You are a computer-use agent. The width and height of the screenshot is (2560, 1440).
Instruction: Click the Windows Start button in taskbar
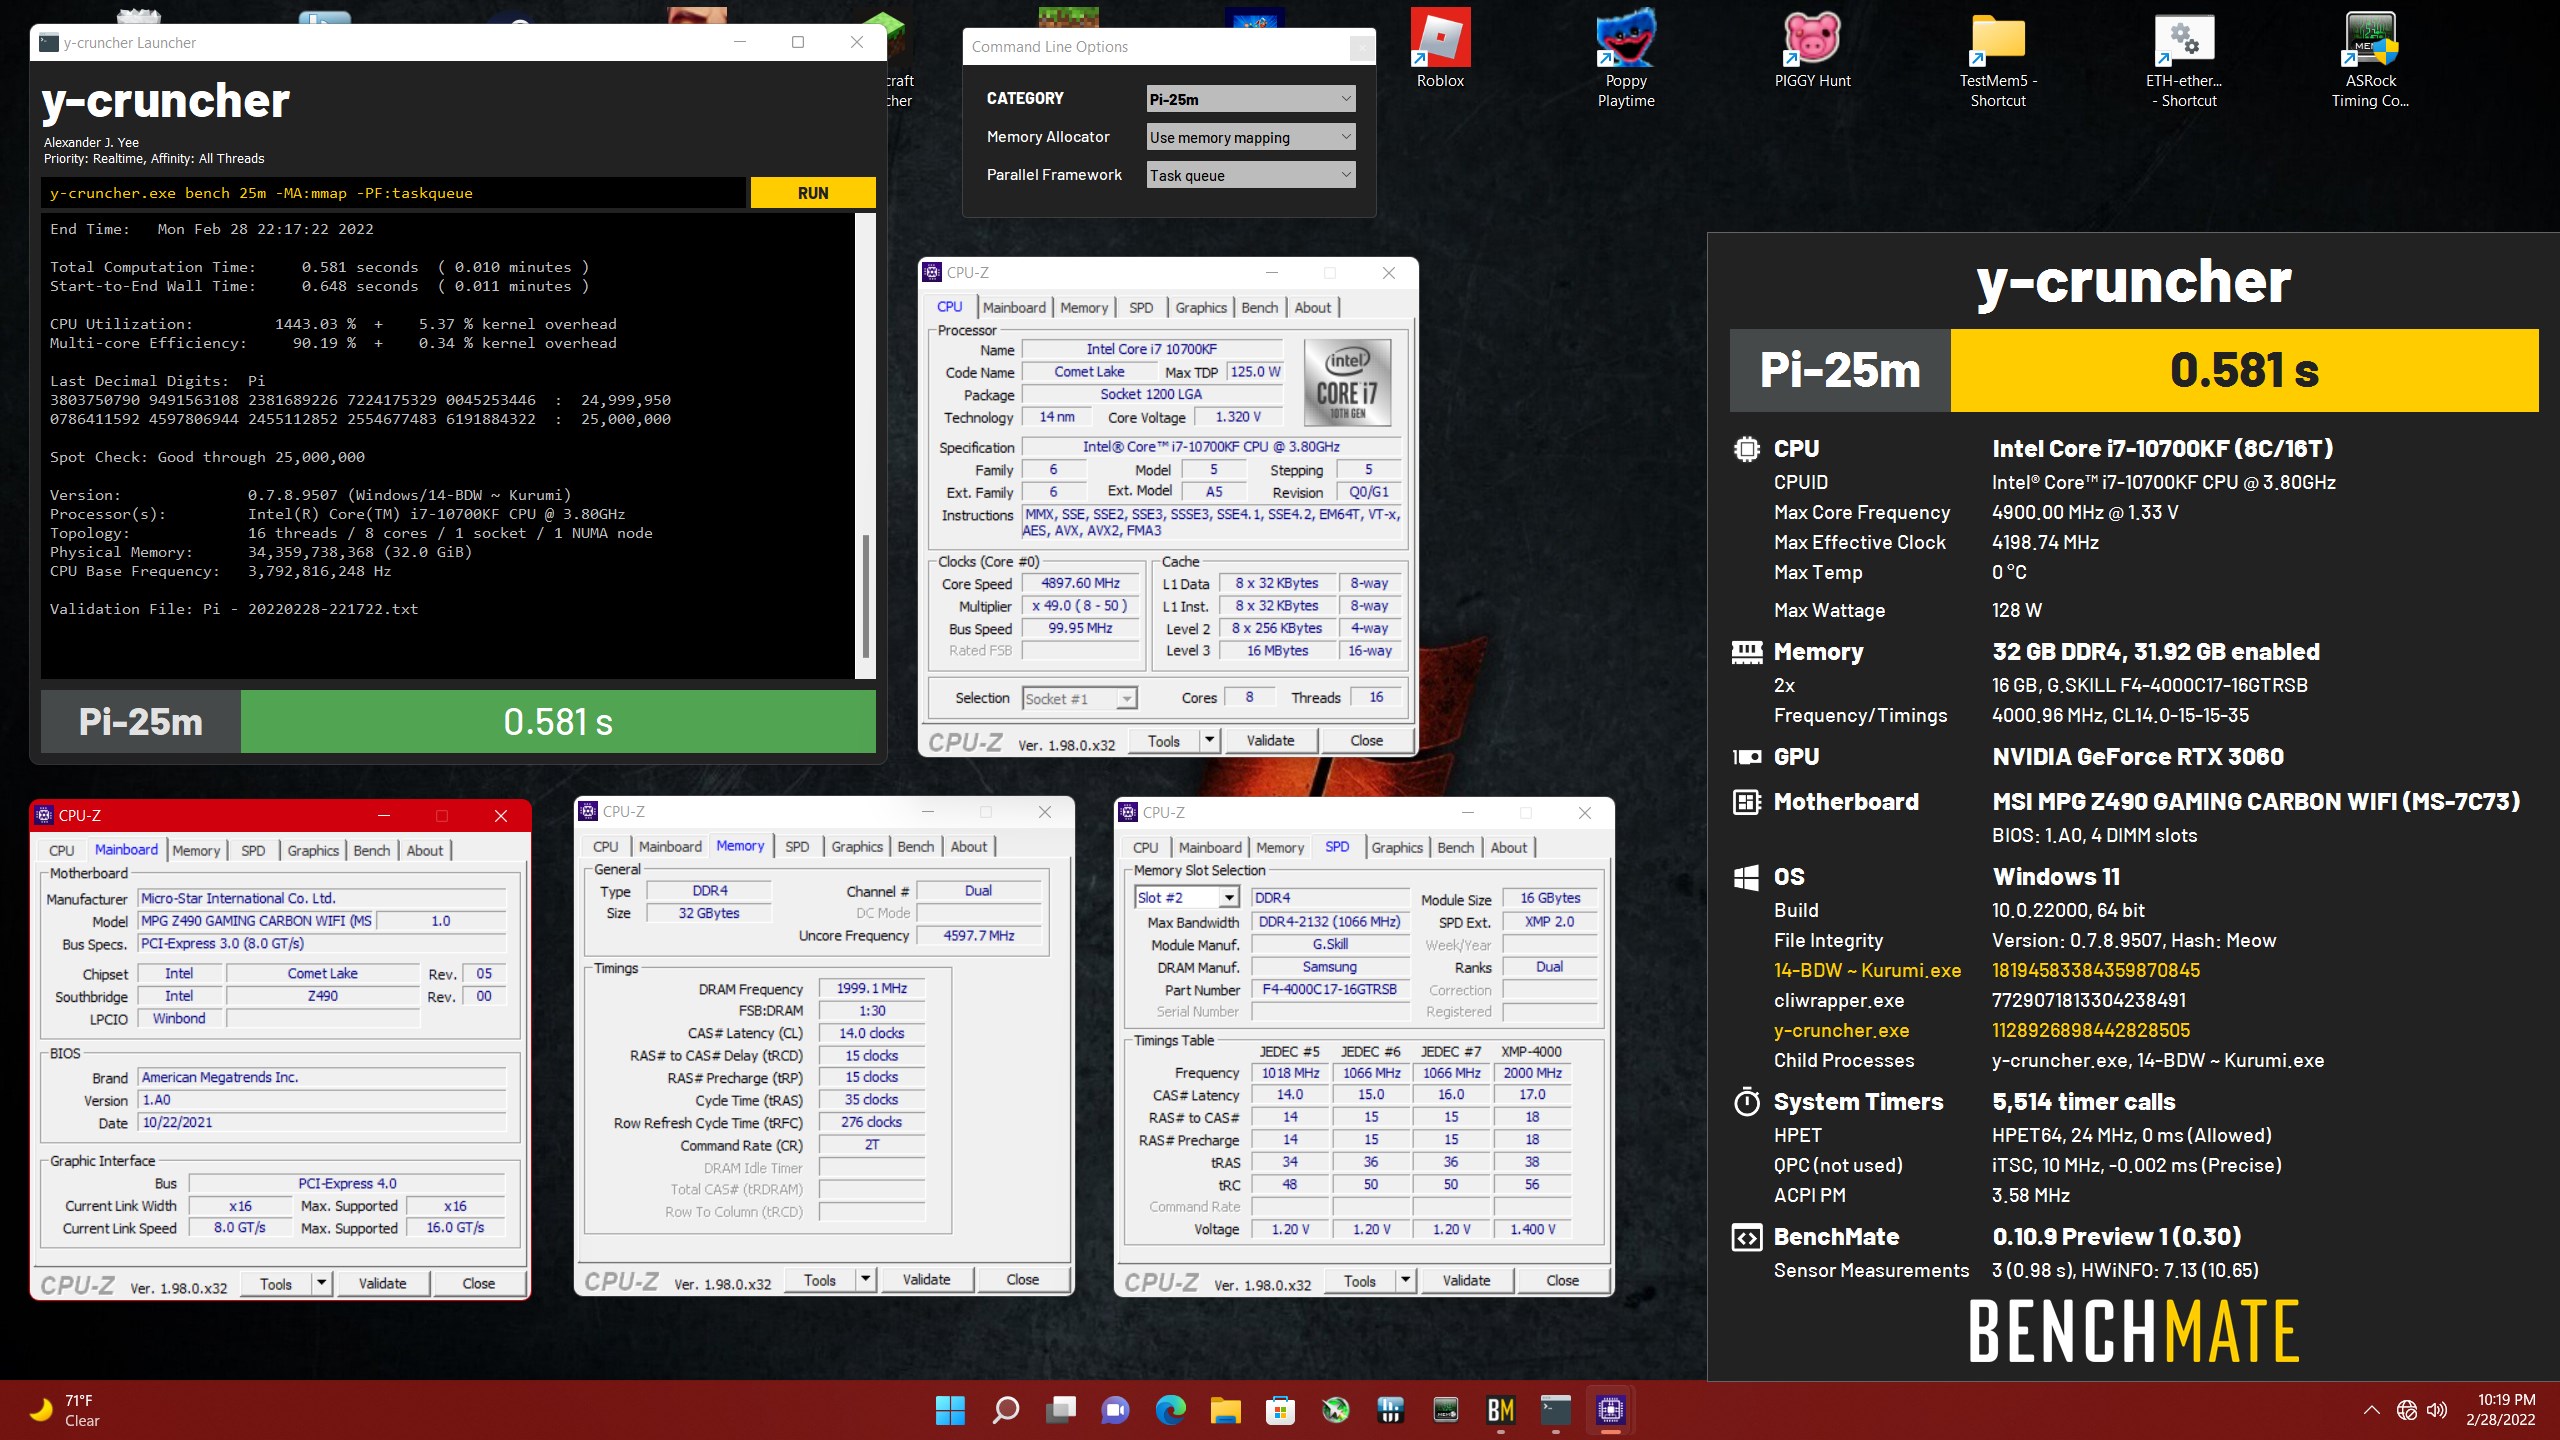(950, 1410)
